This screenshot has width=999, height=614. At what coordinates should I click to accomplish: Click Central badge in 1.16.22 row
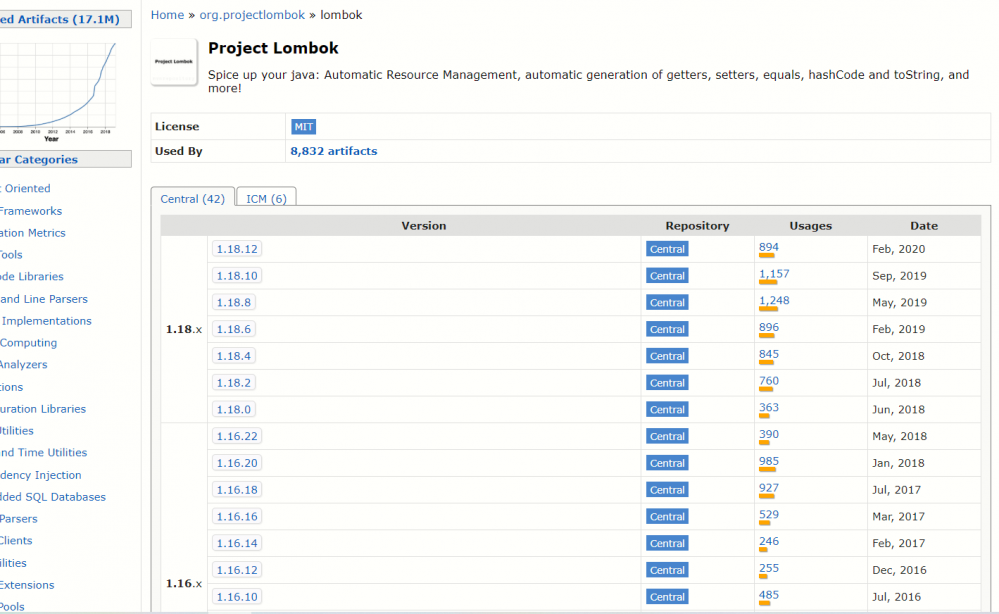[667, 436]
